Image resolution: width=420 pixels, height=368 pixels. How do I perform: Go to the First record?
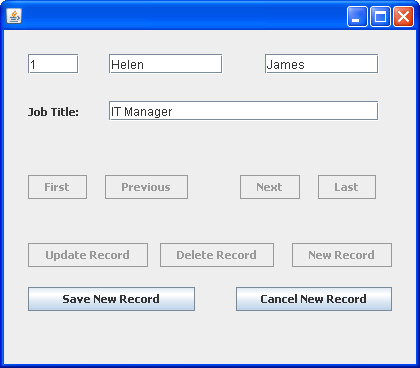(x=57, y=187)
